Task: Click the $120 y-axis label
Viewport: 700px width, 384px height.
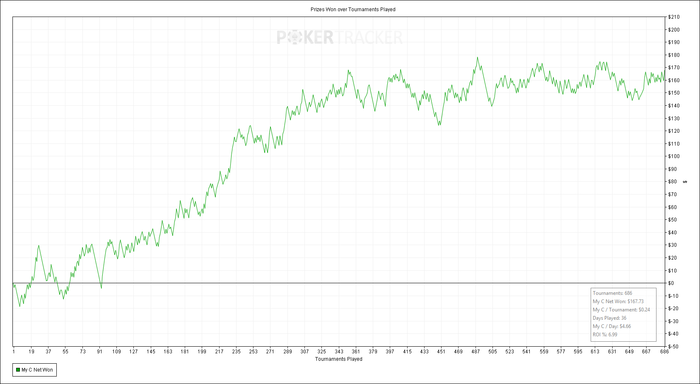Action: [674, 131]
